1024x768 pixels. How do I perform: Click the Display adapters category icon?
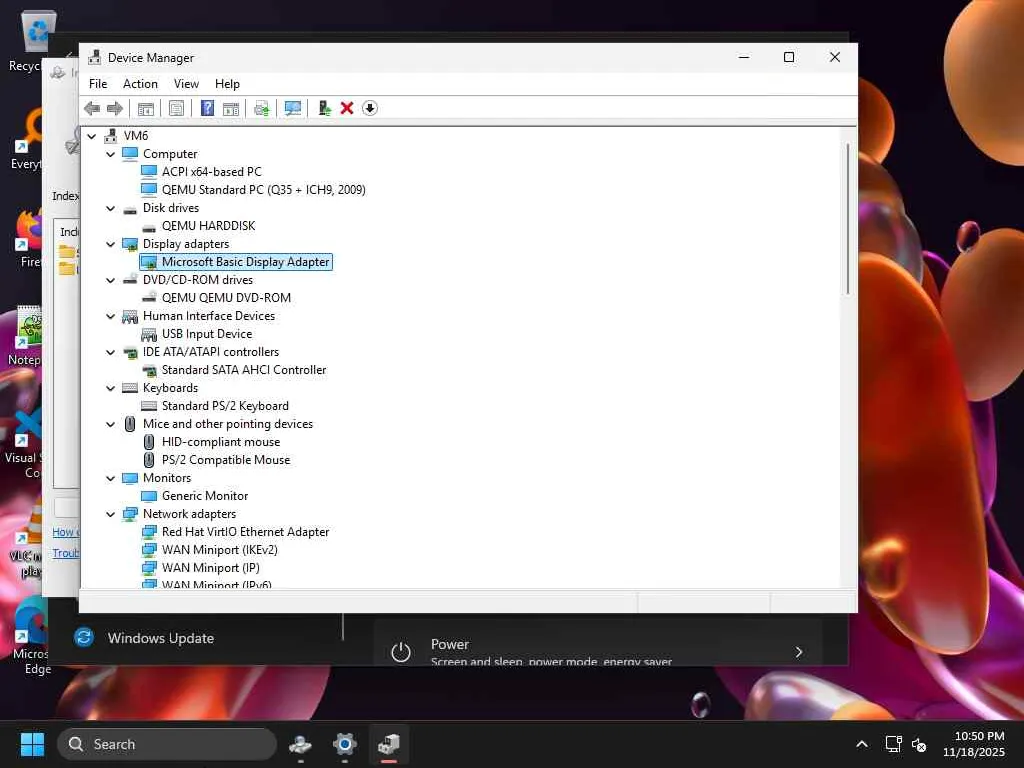click(x=130, y=244)
